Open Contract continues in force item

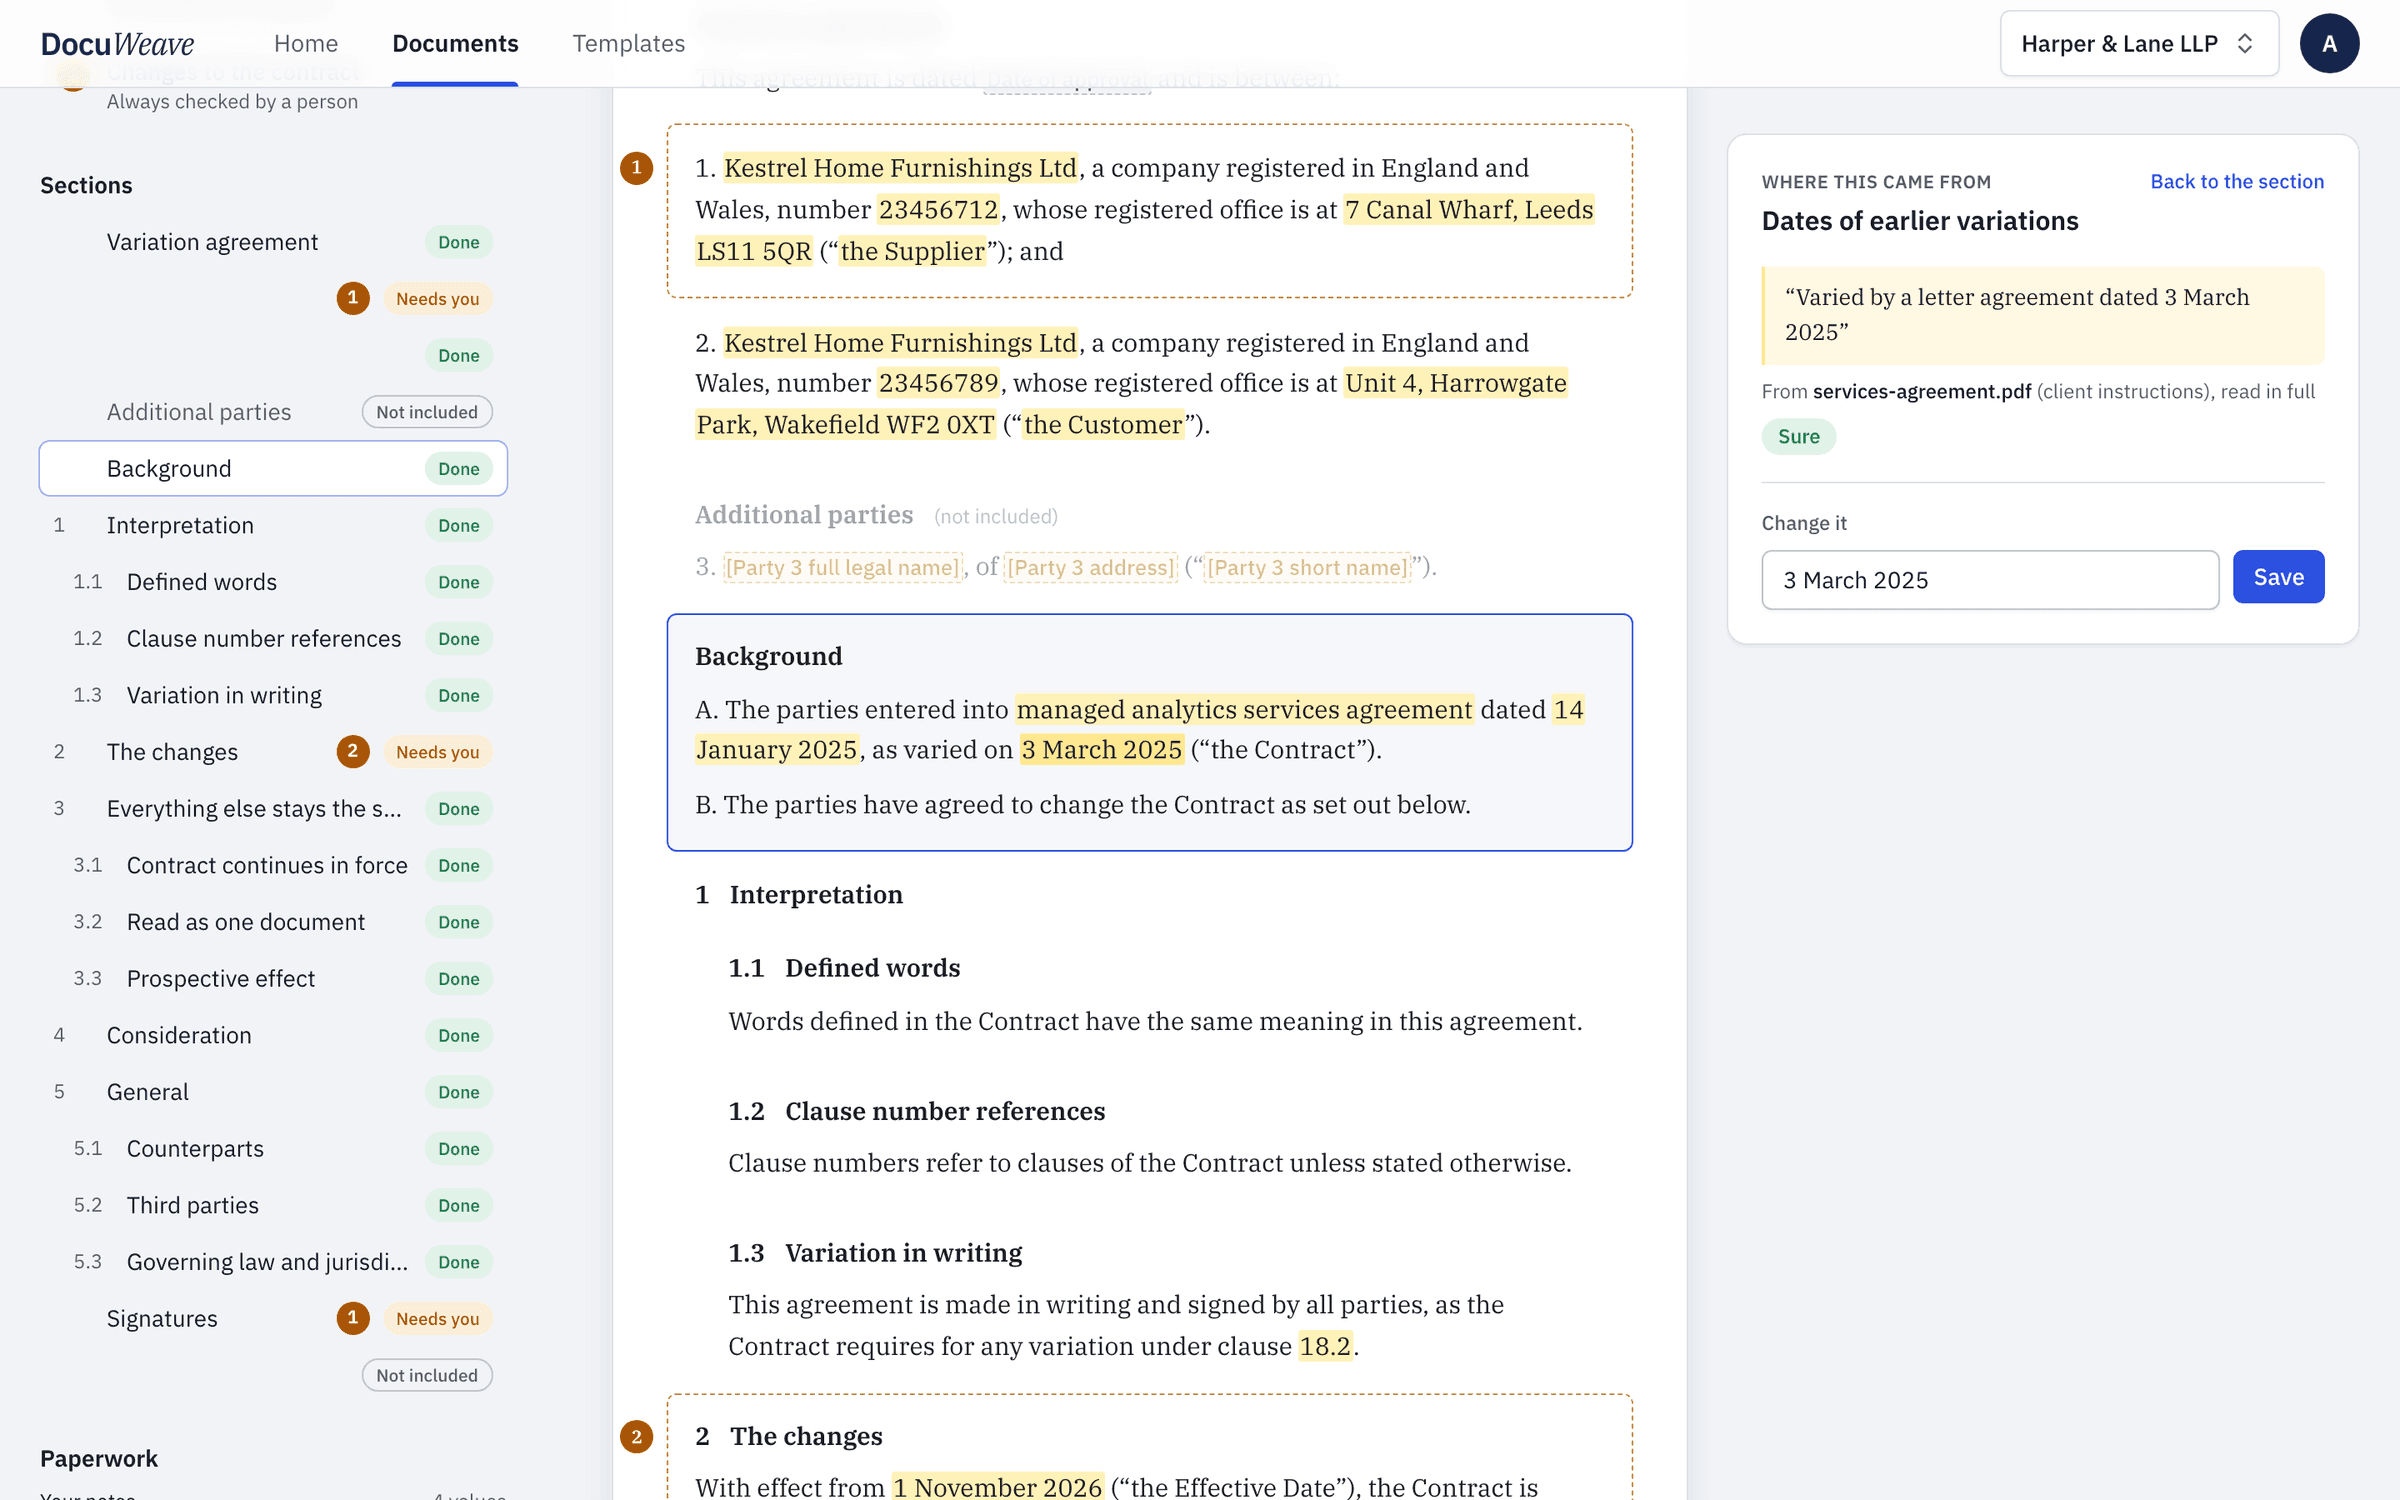click(273, 865)
